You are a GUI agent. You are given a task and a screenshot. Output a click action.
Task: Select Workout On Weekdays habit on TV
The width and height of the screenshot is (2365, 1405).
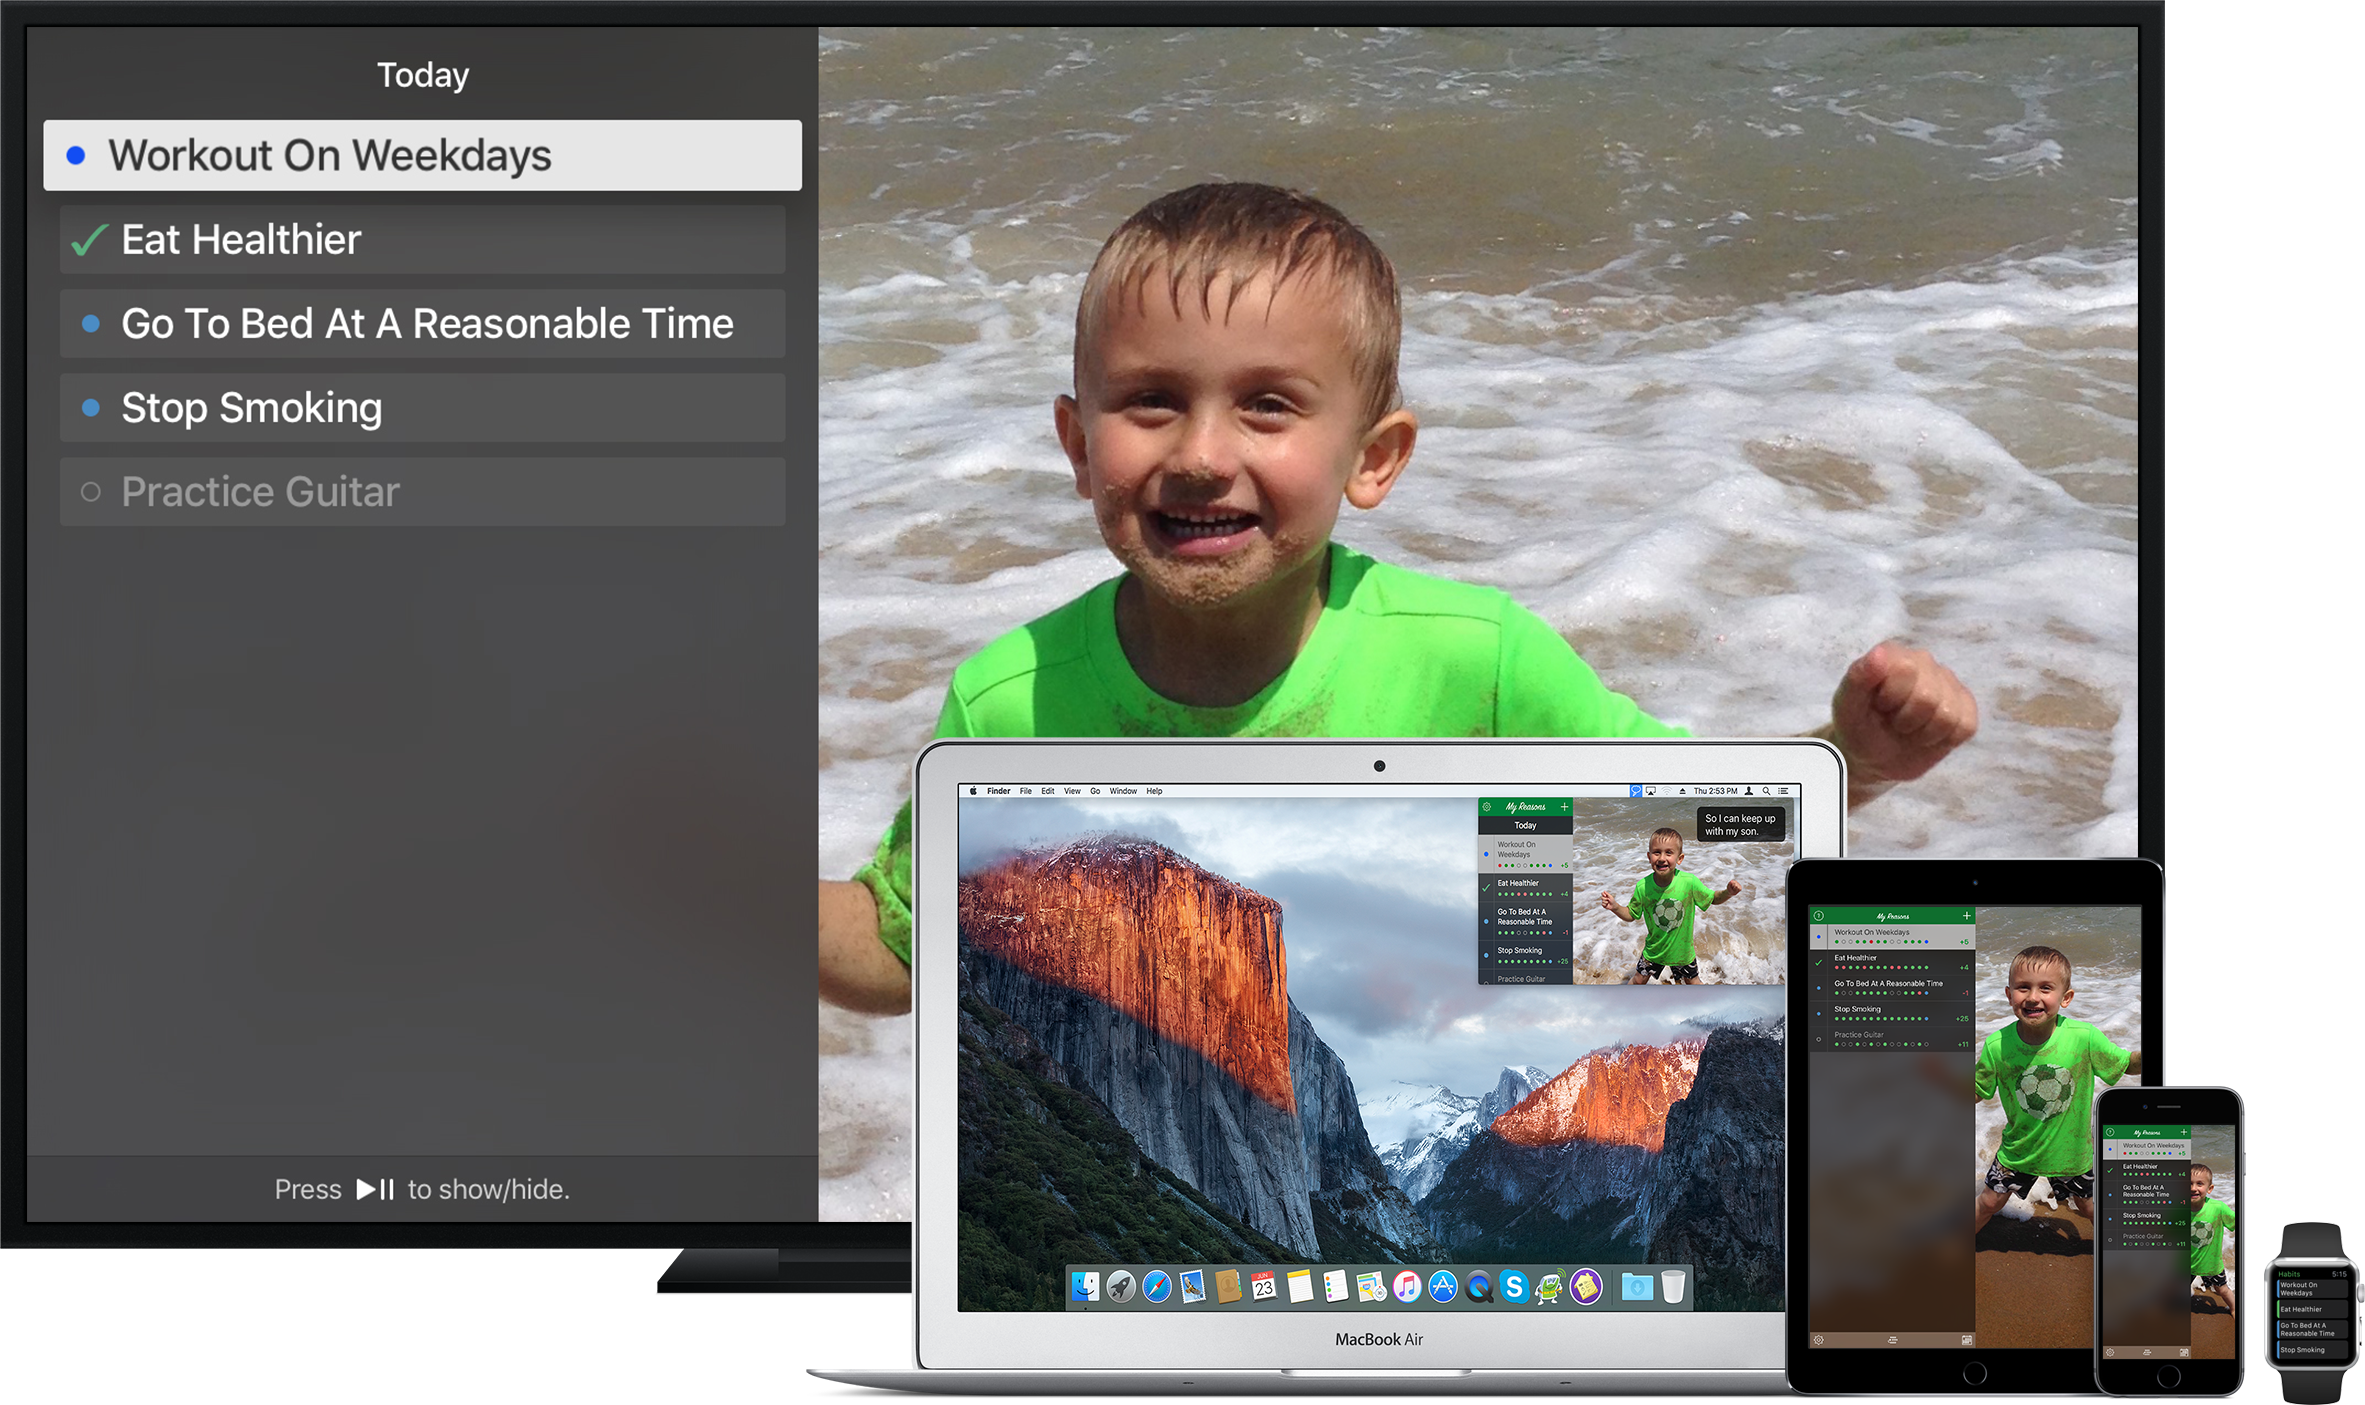(x=422, y=156)
